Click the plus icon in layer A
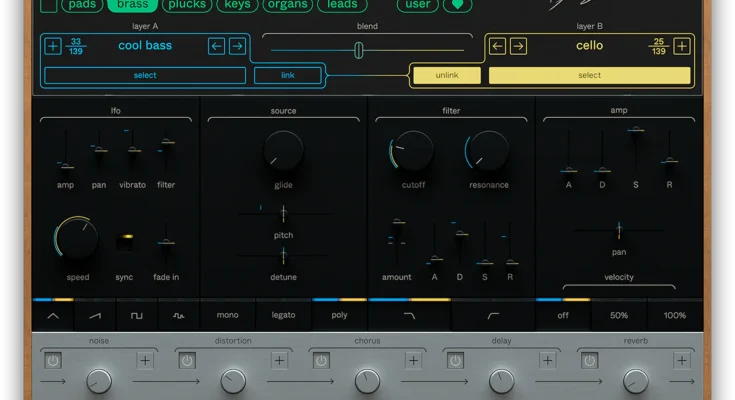 click(x=53, y=46)
